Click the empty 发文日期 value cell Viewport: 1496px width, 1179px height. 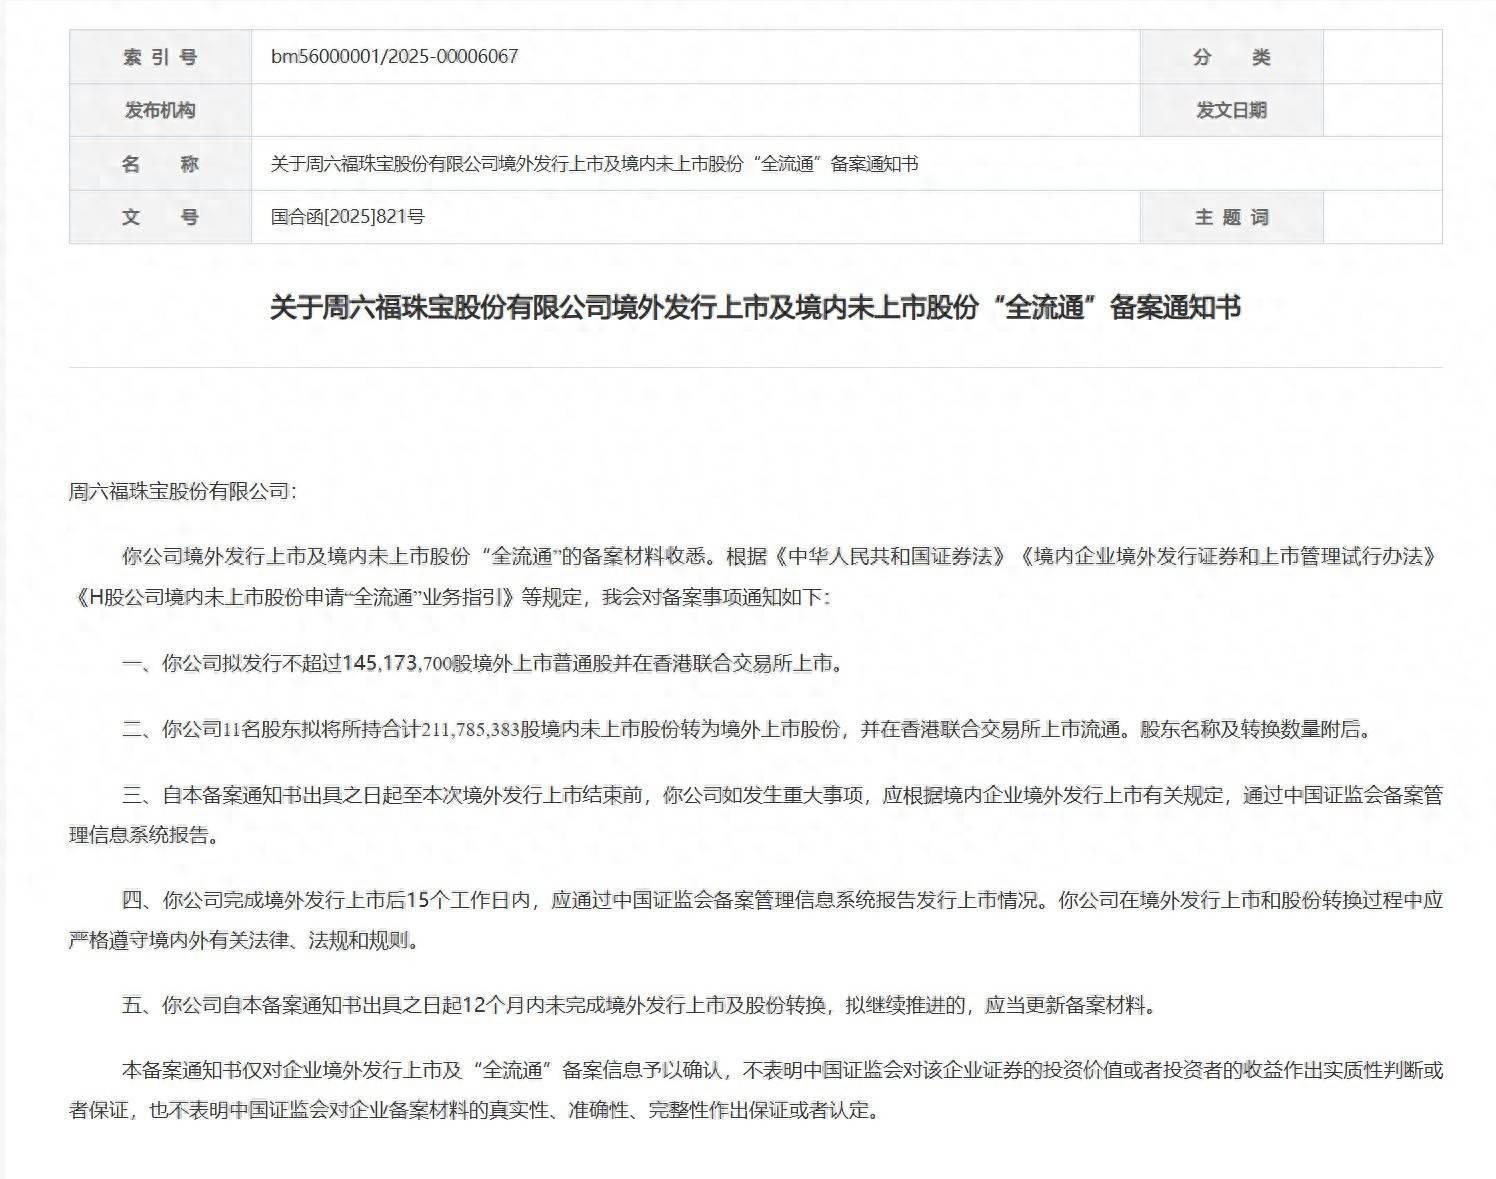[x=1383, y=110]
